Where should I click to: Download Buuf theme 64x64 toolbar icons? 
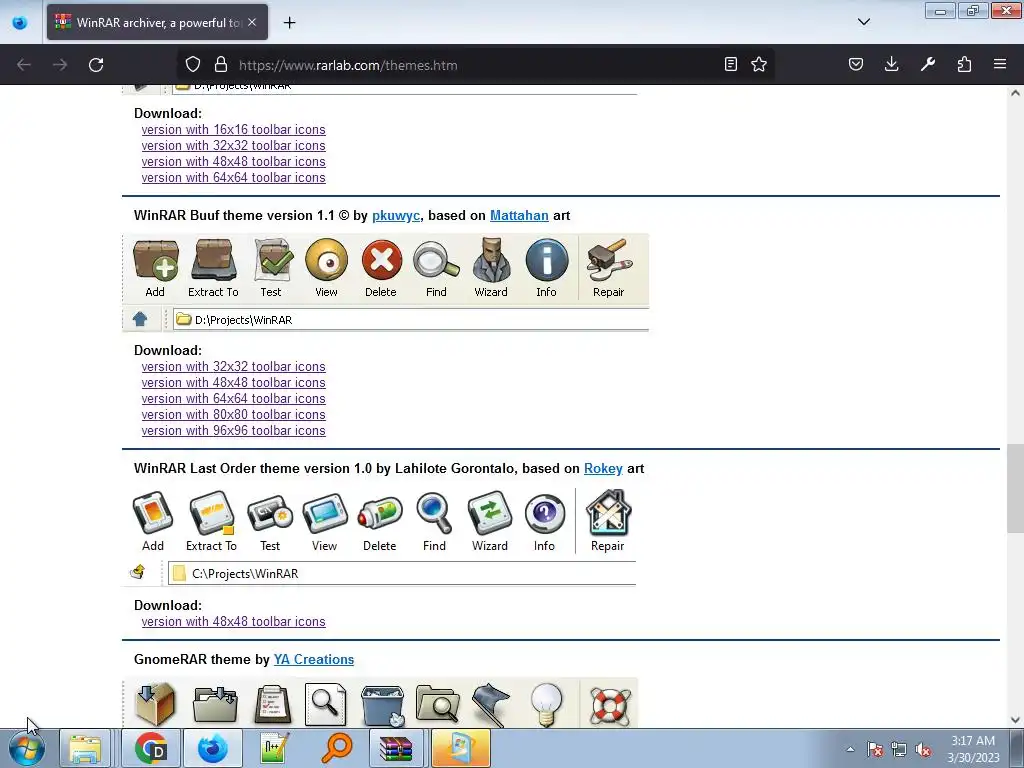pos(233,398)
